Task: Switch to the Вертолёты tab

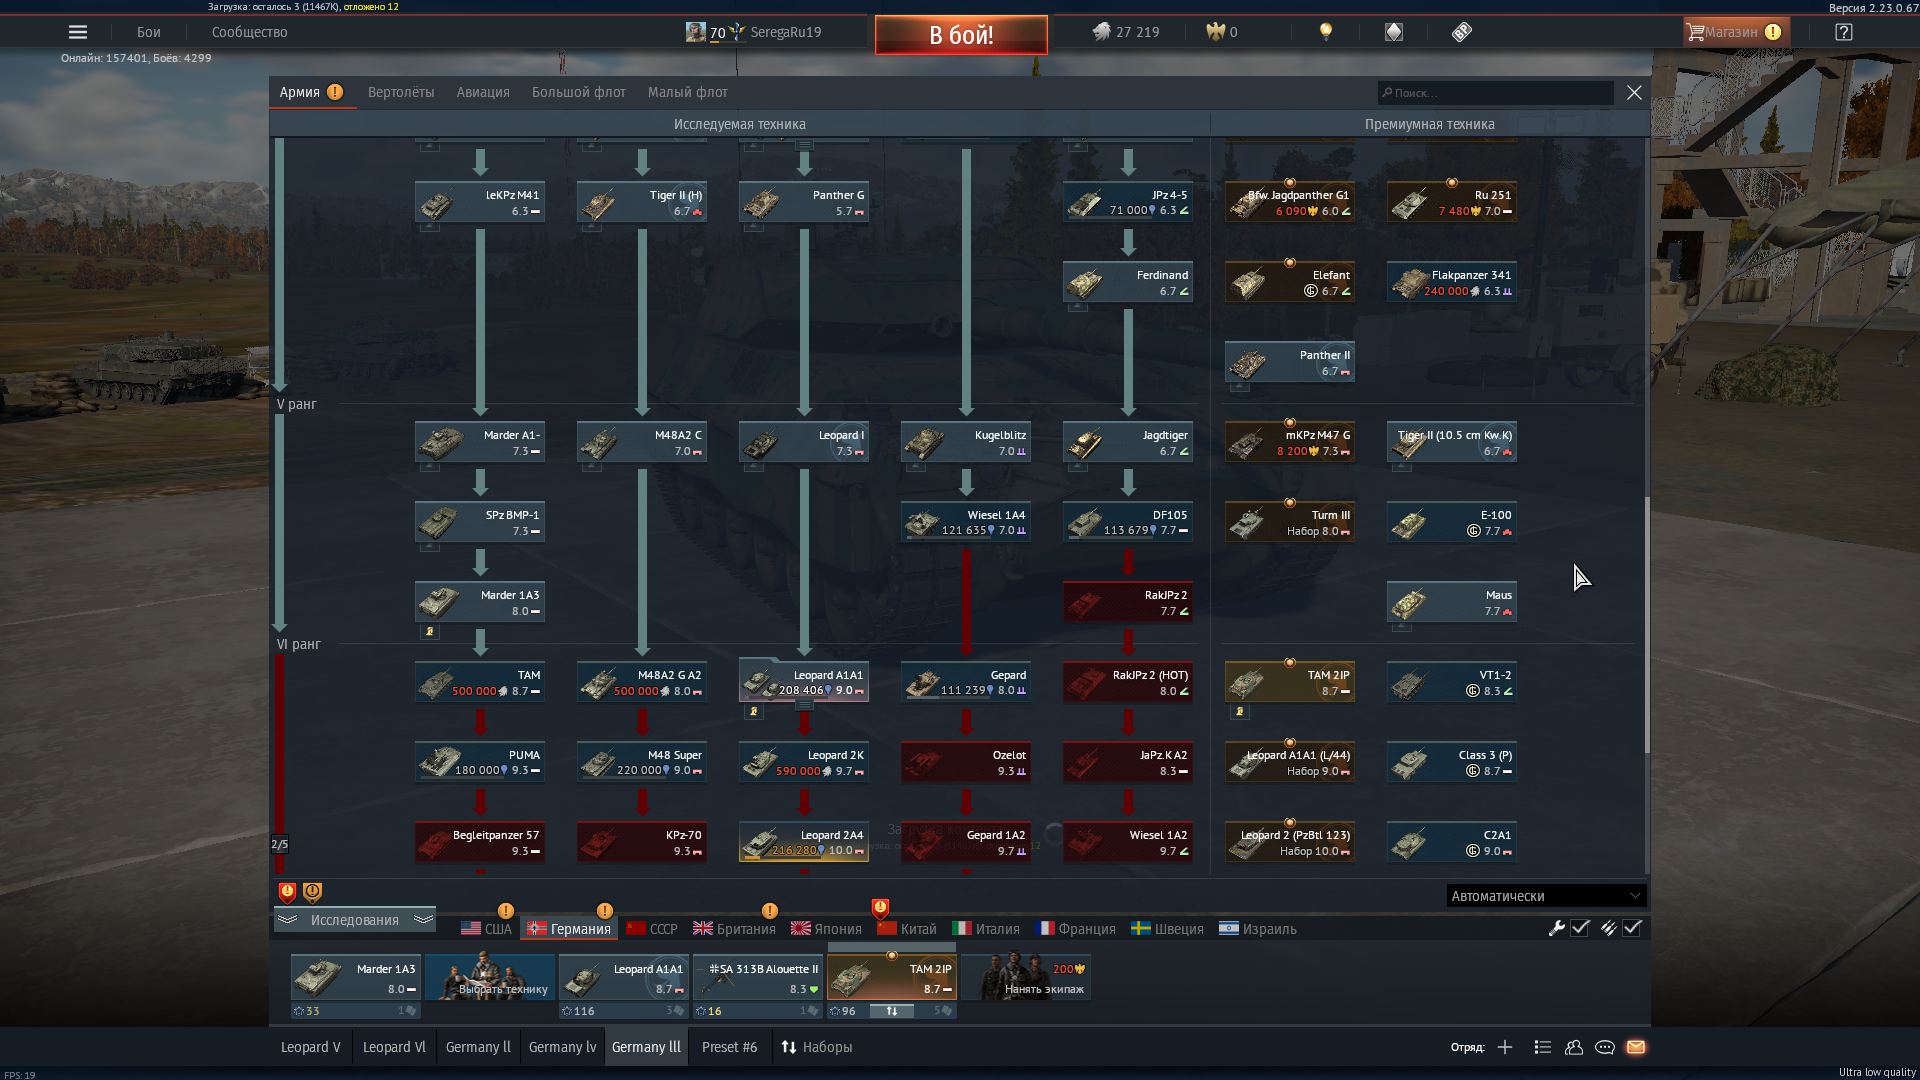Action: click(x=401, y=92)
